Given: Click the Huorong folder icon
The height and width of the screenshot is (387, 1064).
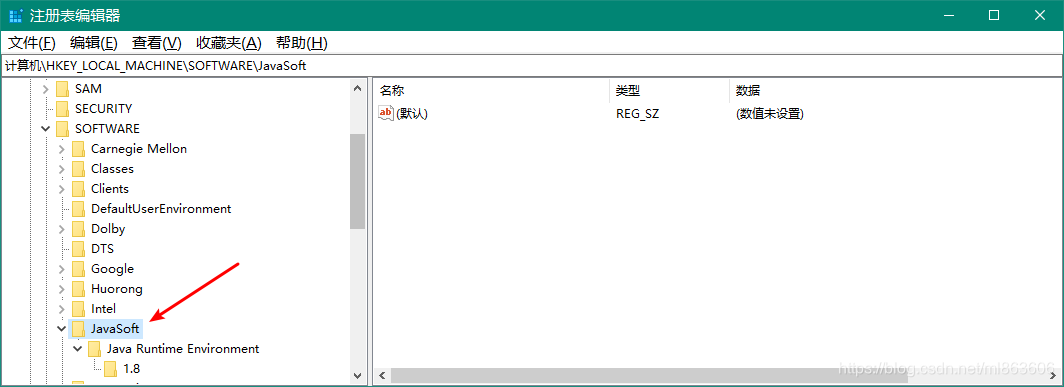Looking at the screenshot, I should tap(79, 289).
